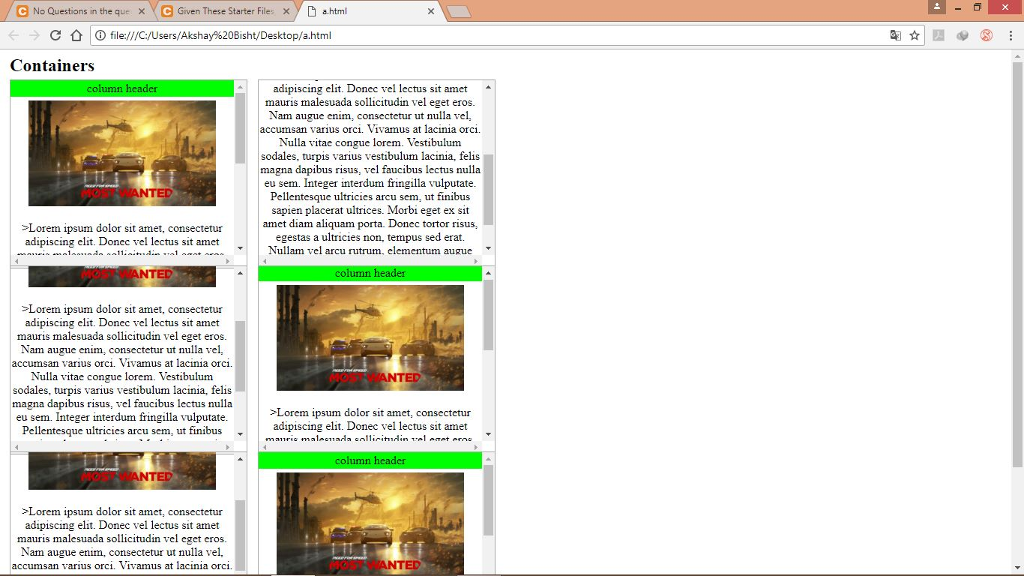Click the browser forward arrow

click(35, 35)
